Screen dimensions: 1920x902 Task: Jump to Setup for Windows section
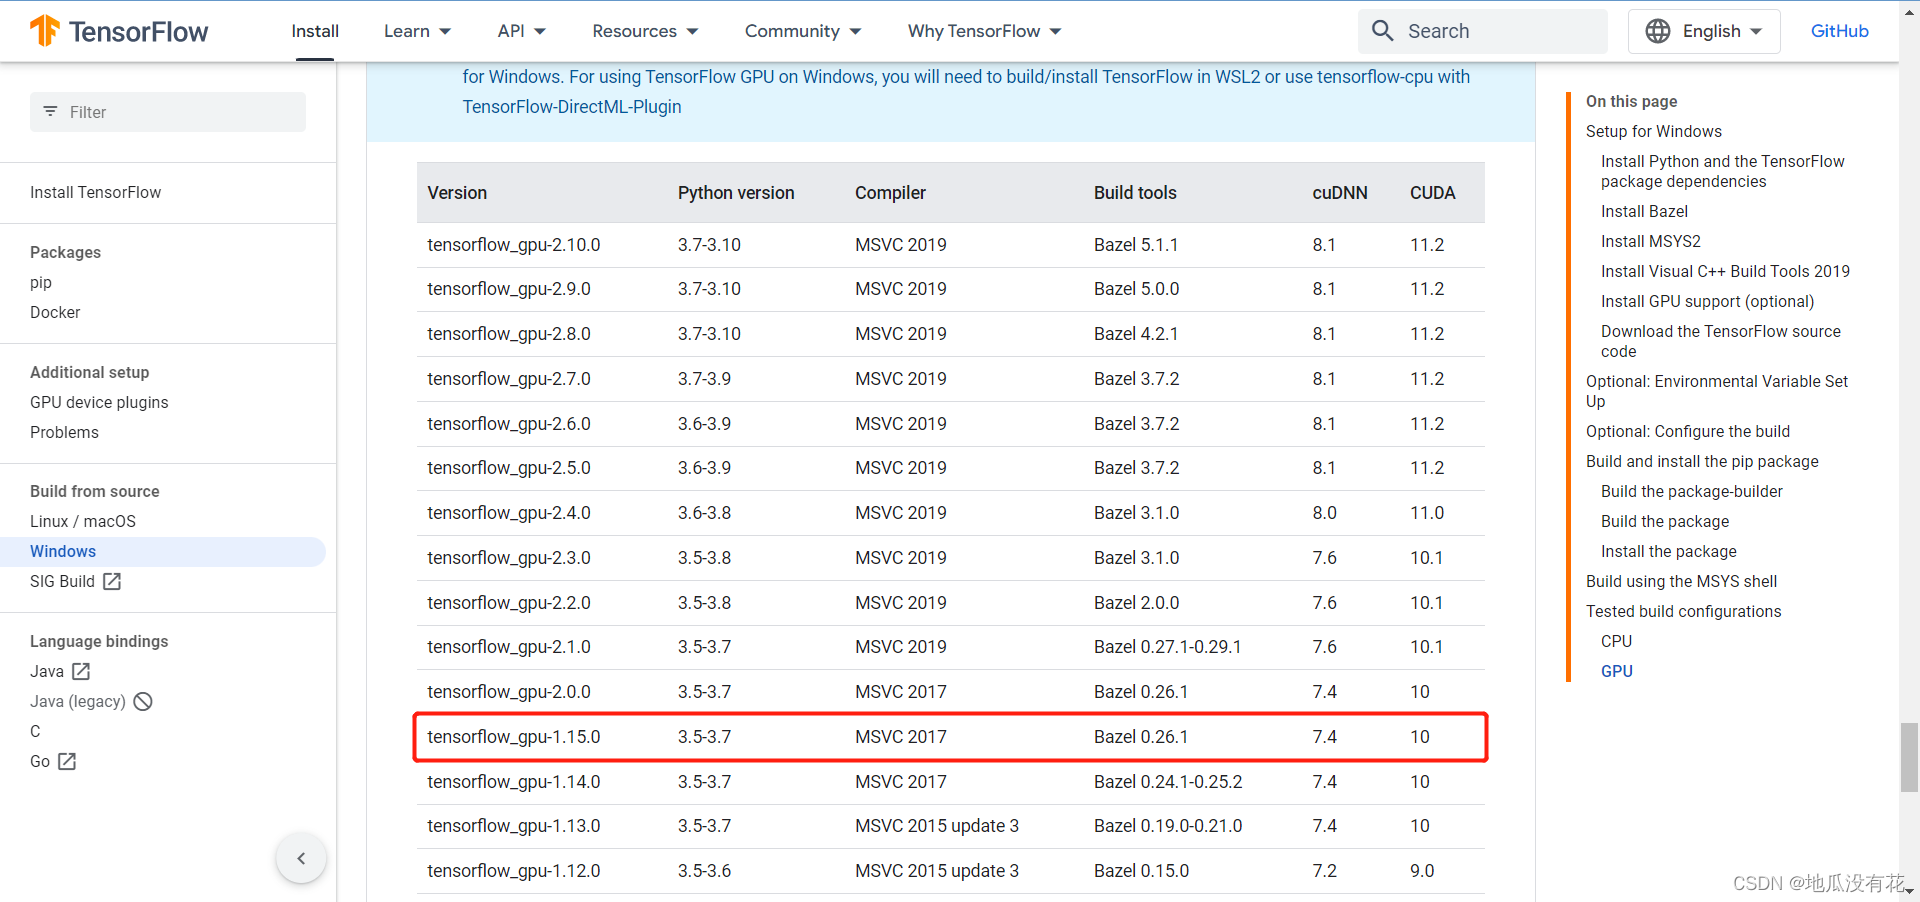pos(1654,131)
